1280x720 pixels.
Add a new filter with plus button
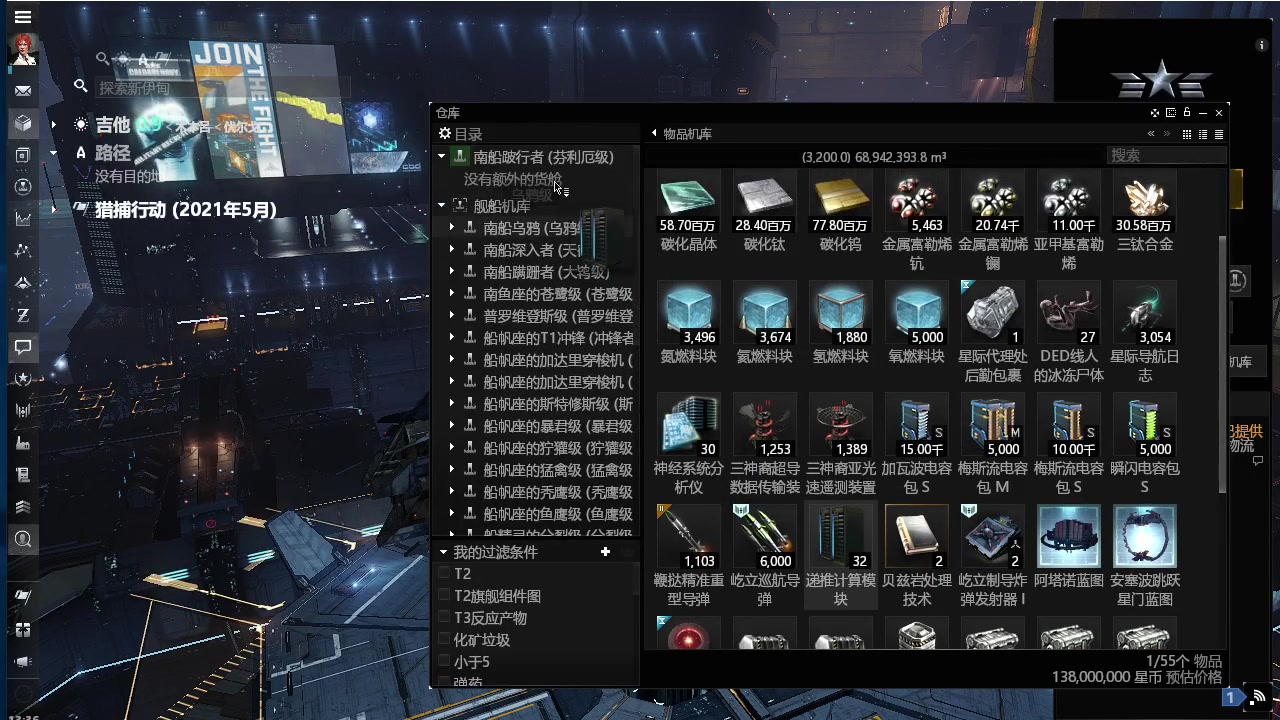(x=605, y=552)
